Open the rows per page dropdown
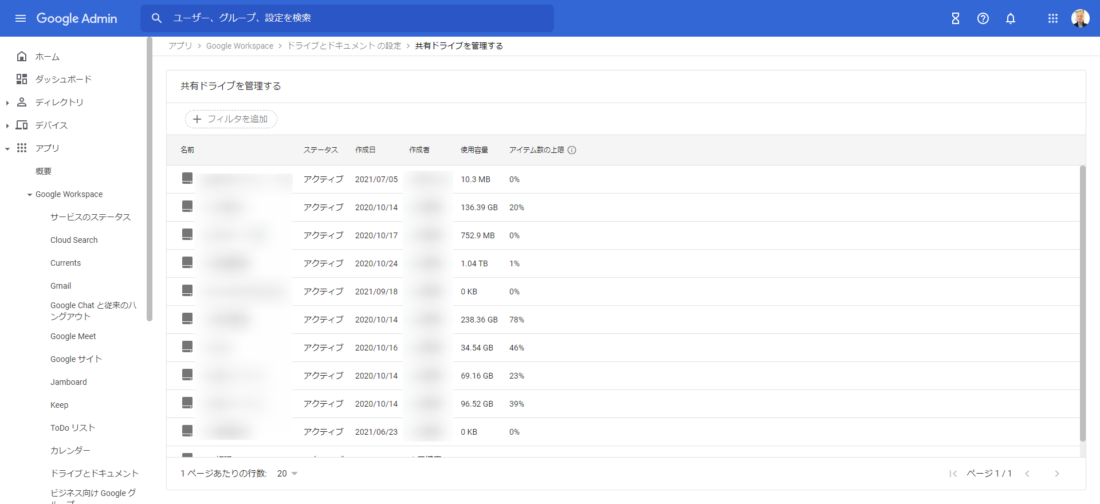 coord(288,474)
